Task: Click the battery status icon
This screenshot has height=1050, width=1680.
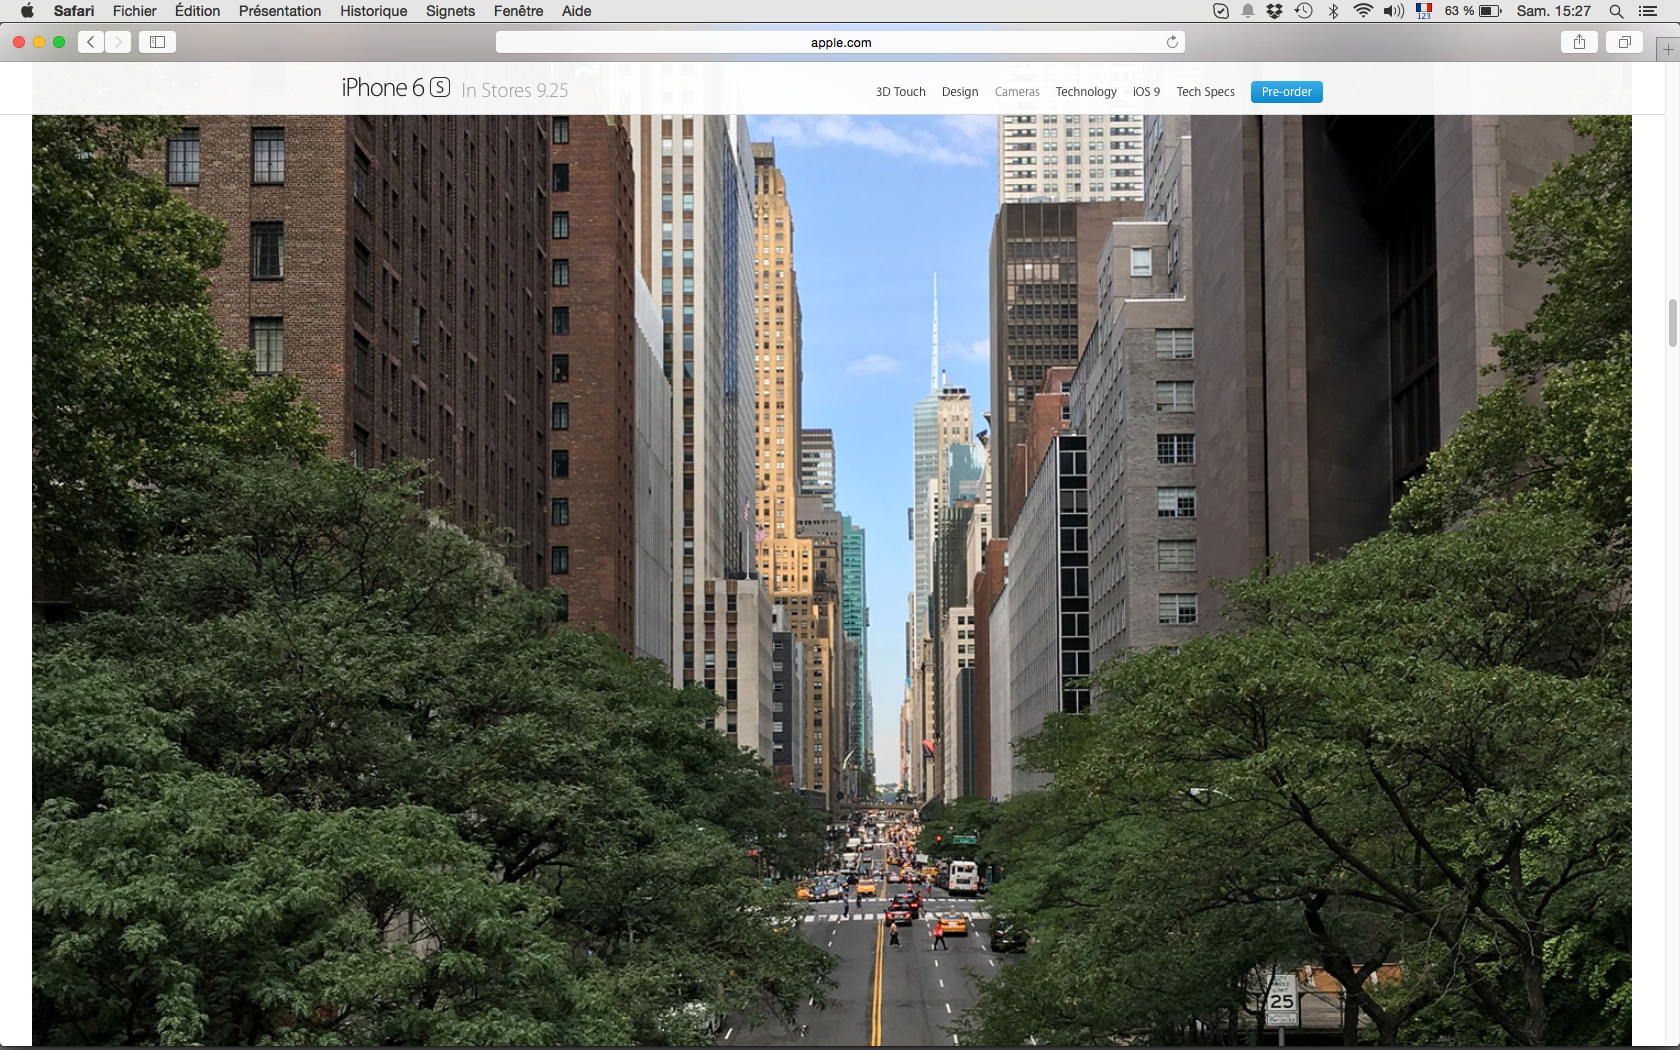Action: (1490, 11)
